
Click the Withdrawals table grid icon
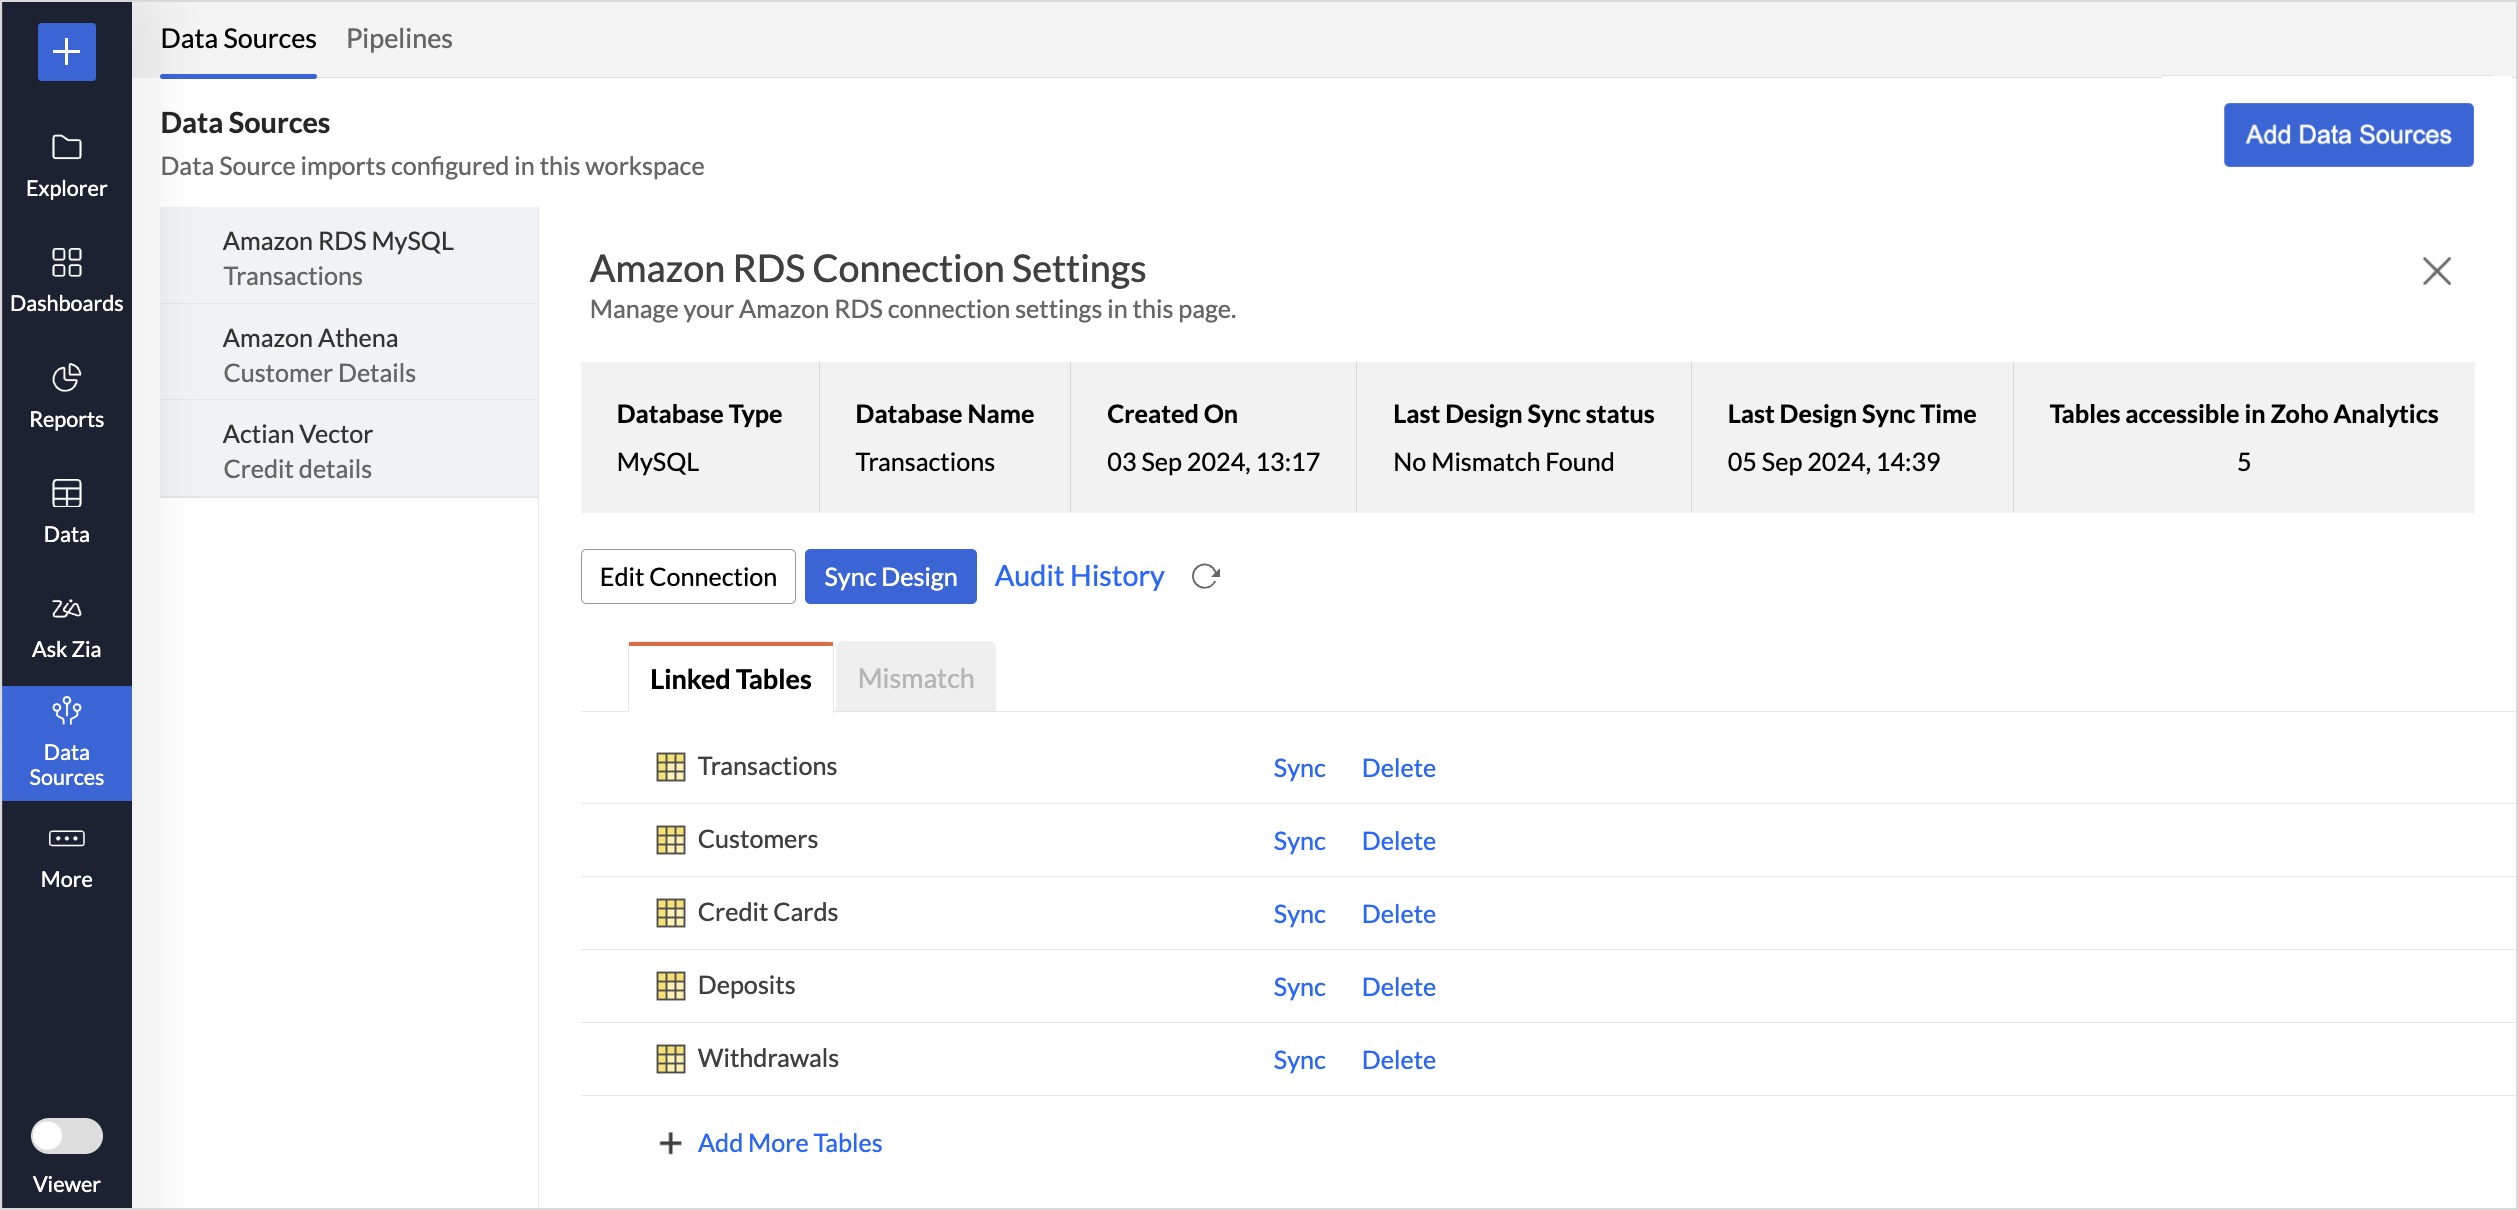click(670, 1059)
